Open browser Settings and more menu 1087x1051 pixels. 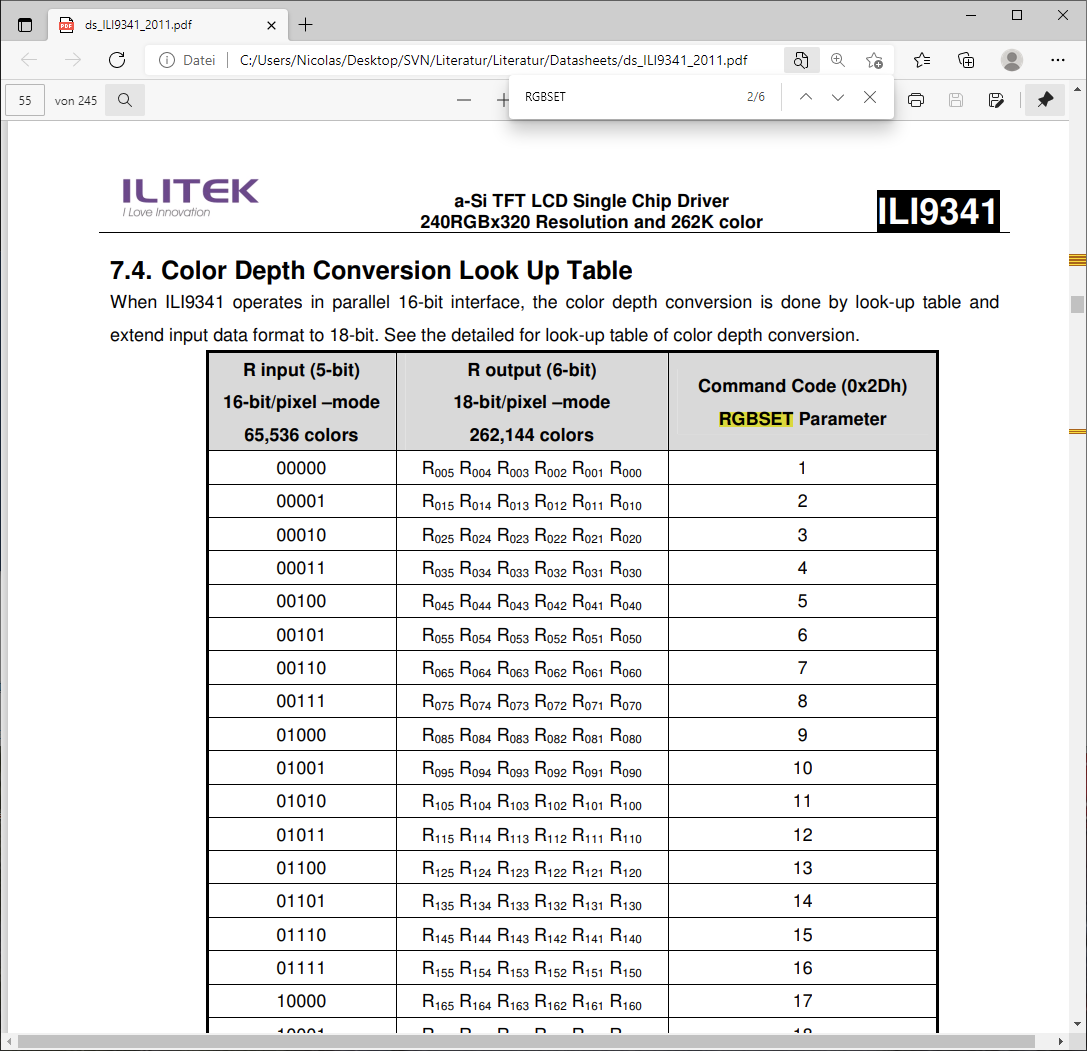tap(1057, 60)
